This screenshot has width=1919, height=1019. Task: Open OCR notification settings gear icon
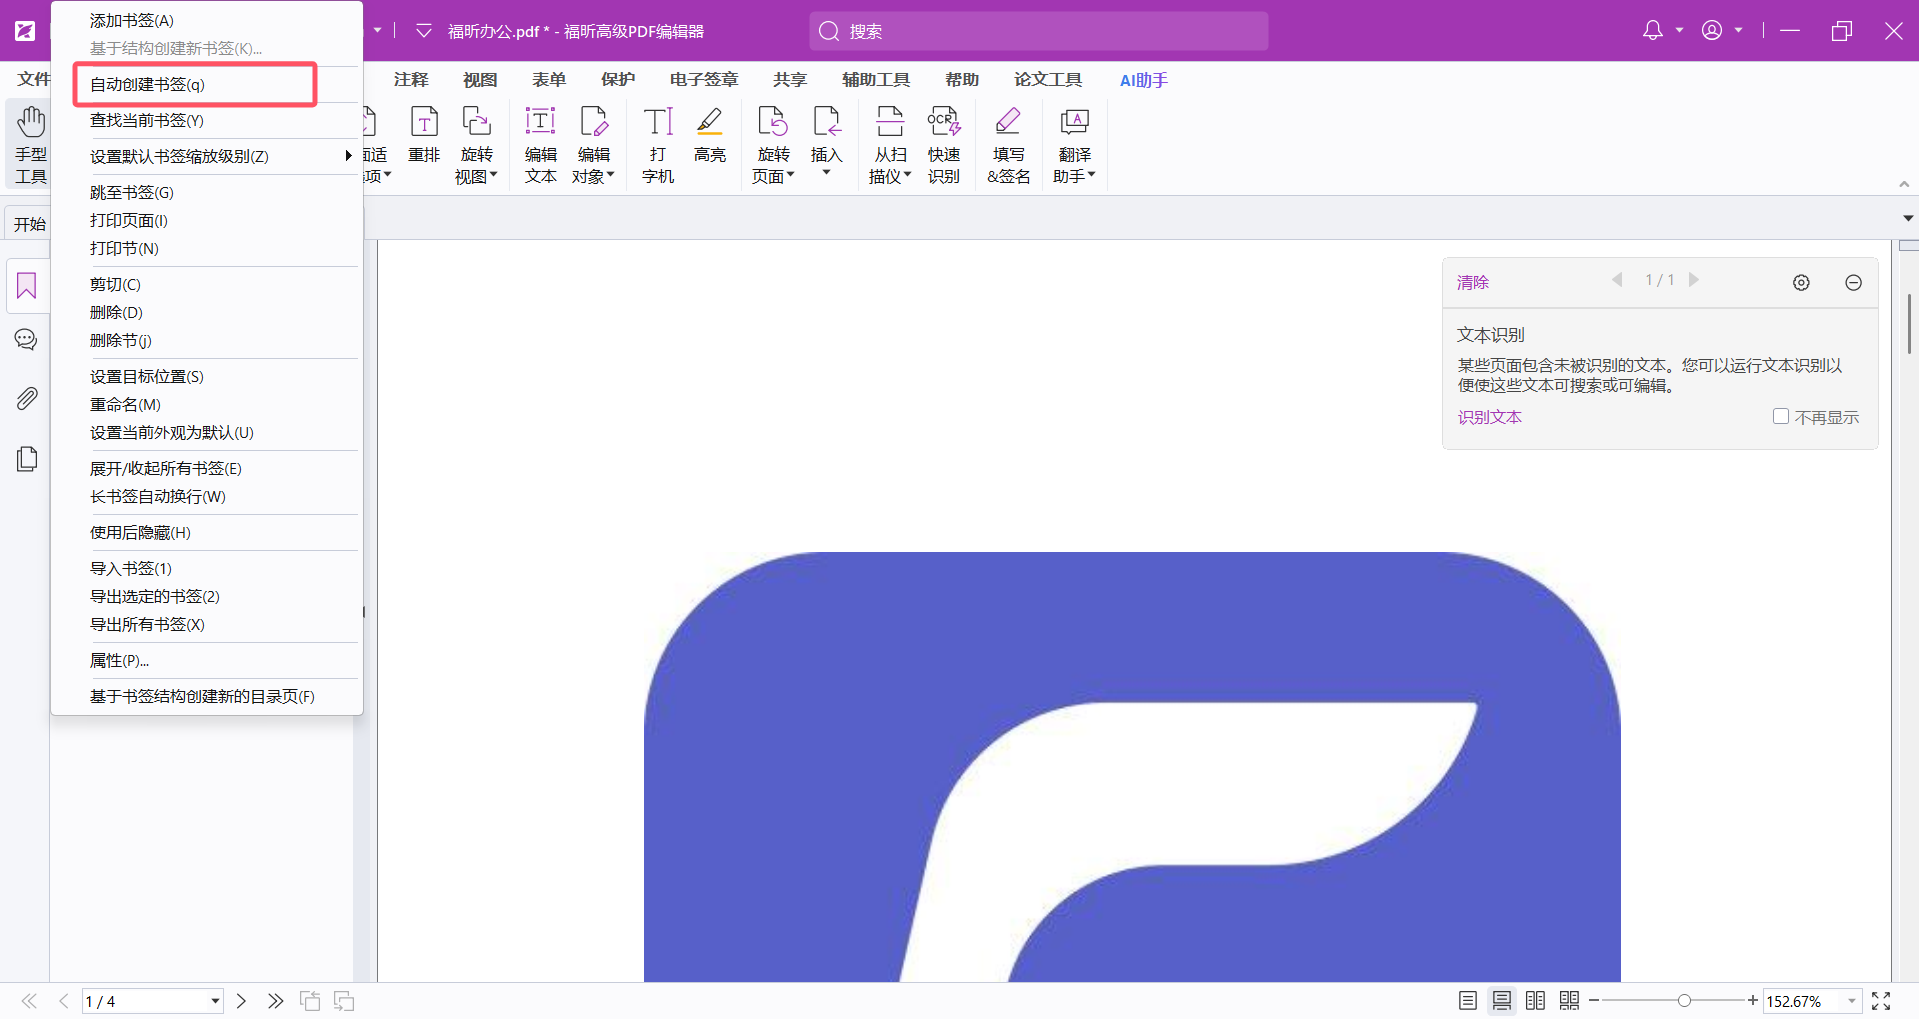click(1801, 283)
